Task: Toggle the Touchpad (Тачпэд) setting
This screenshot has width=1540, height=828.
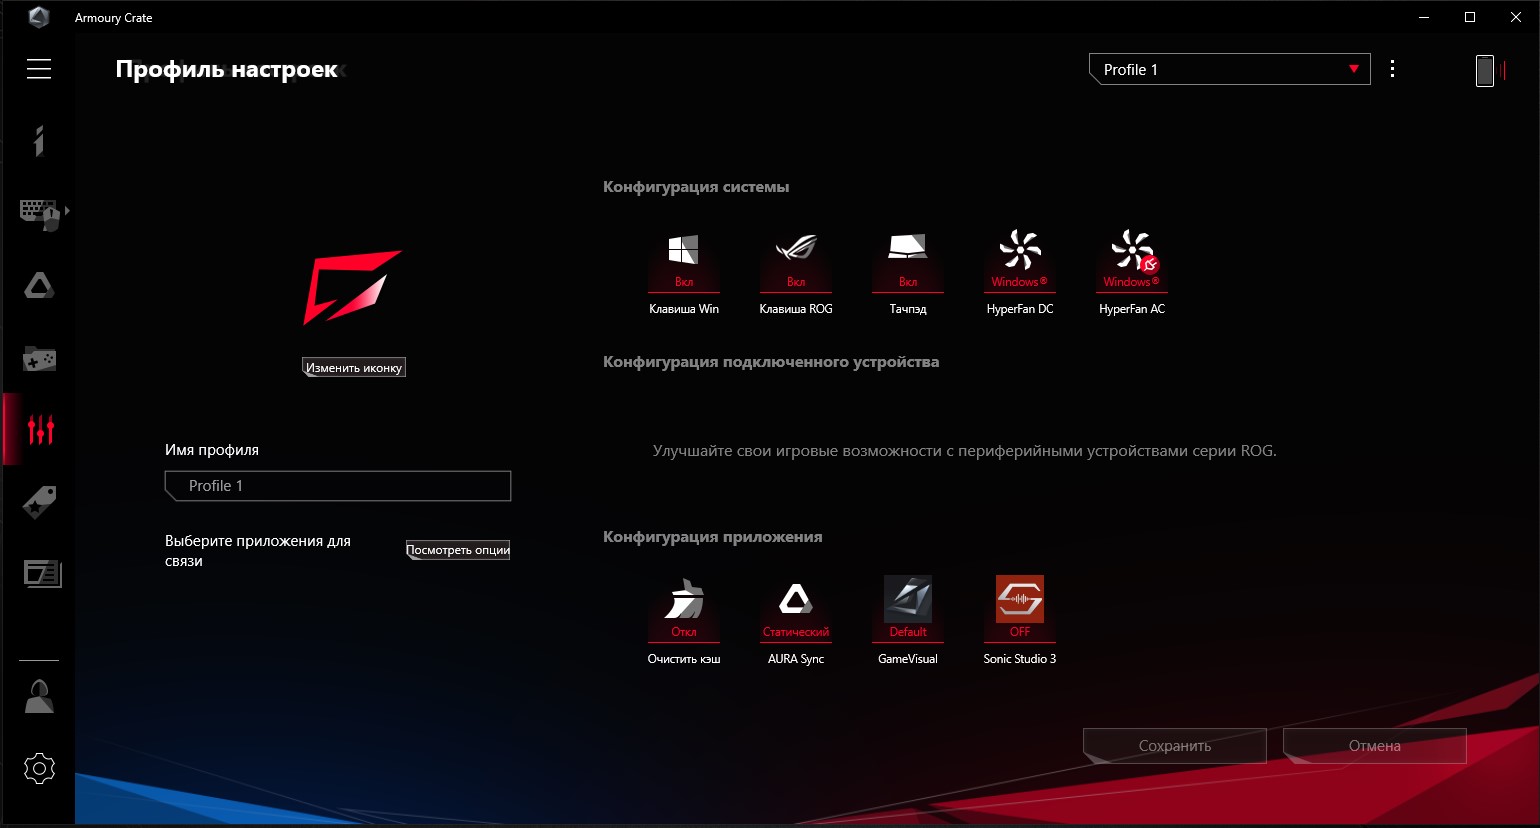Action: click(x=908, y=262)
